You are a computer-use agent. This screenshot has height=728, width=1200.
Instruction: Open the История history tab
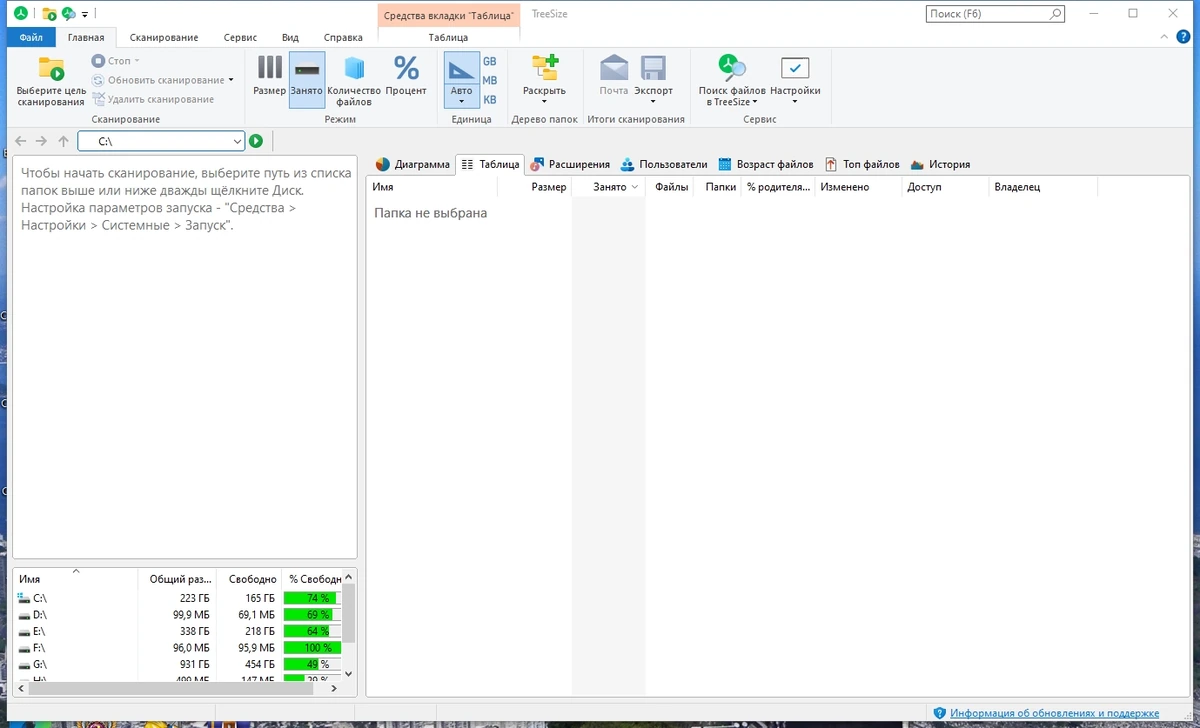click(x=940, y=164)
